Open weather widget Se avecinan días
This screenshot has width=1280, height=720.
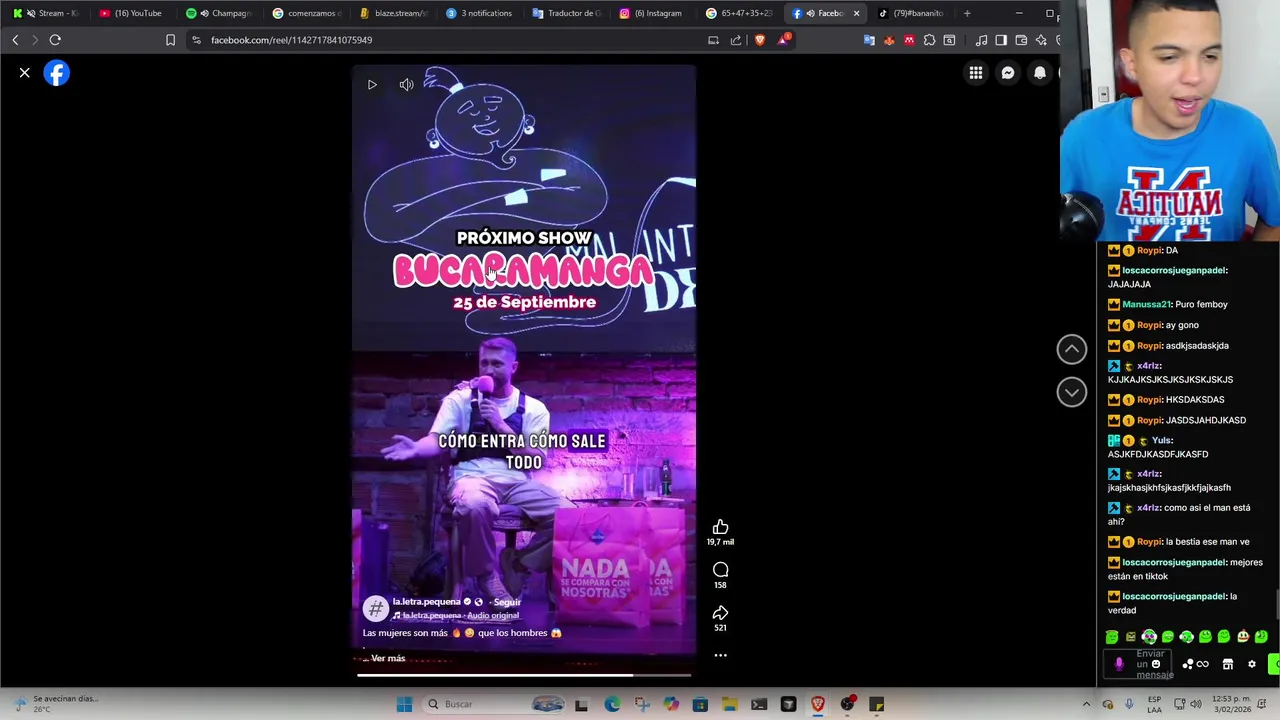coord(55,703)
